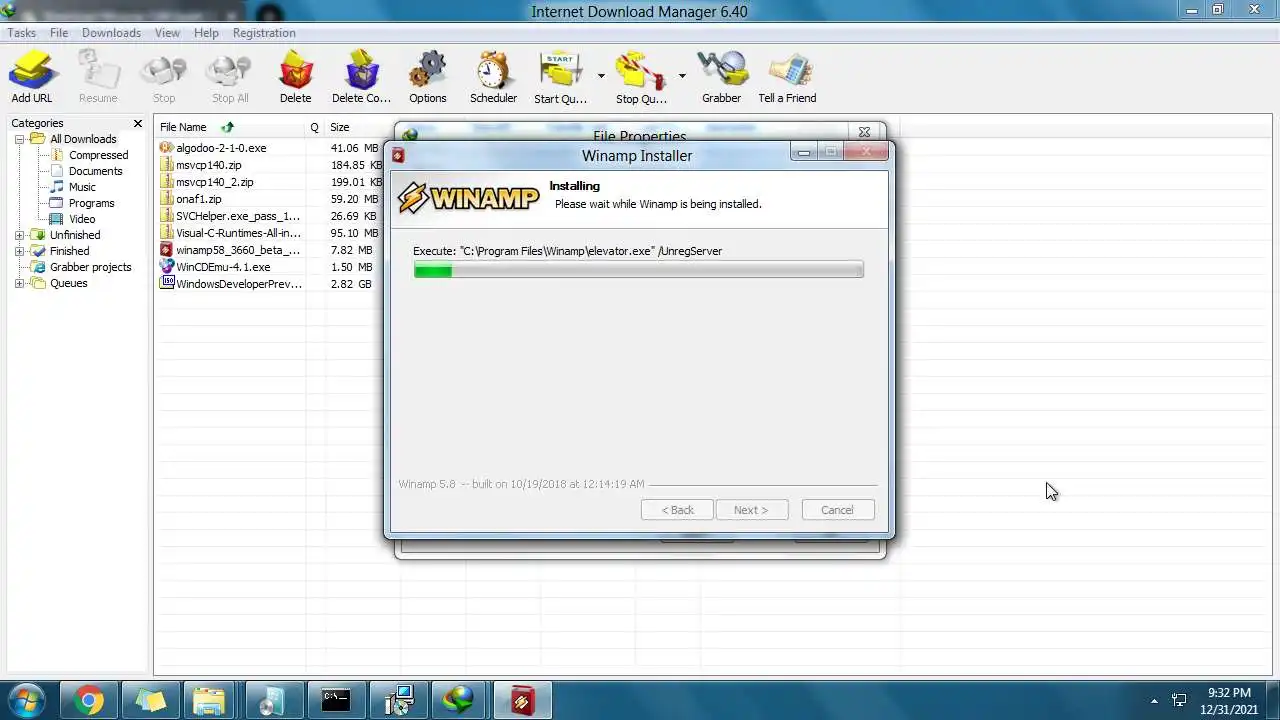Select the Programs category
Screen dimensions: 1280x720
point(91,203)
